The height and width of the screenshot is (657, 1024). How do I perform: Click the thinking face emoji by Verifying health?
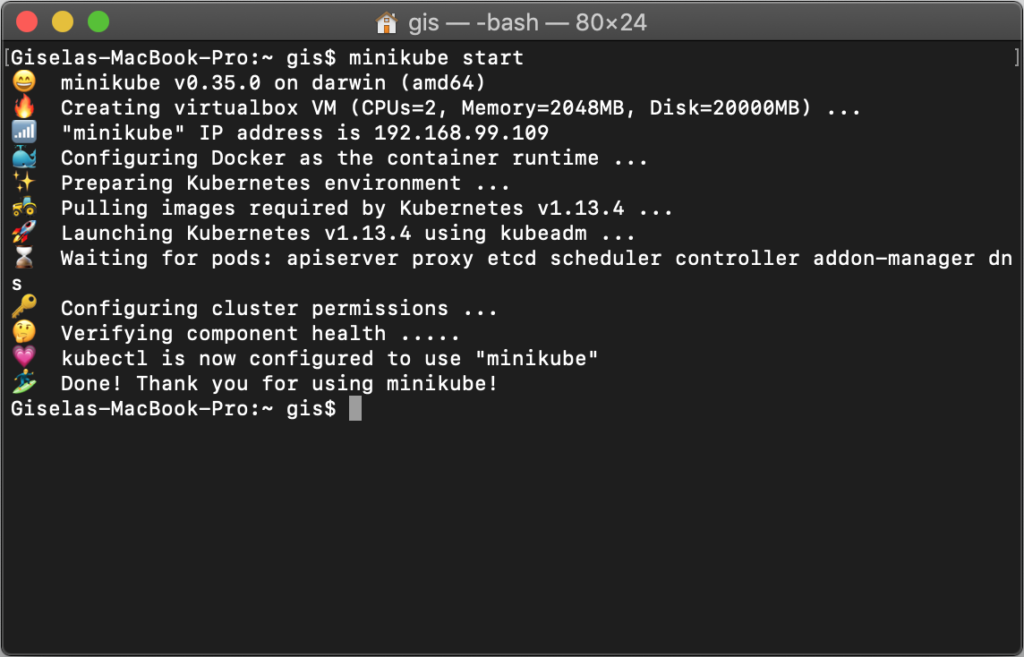click(24, 332)
